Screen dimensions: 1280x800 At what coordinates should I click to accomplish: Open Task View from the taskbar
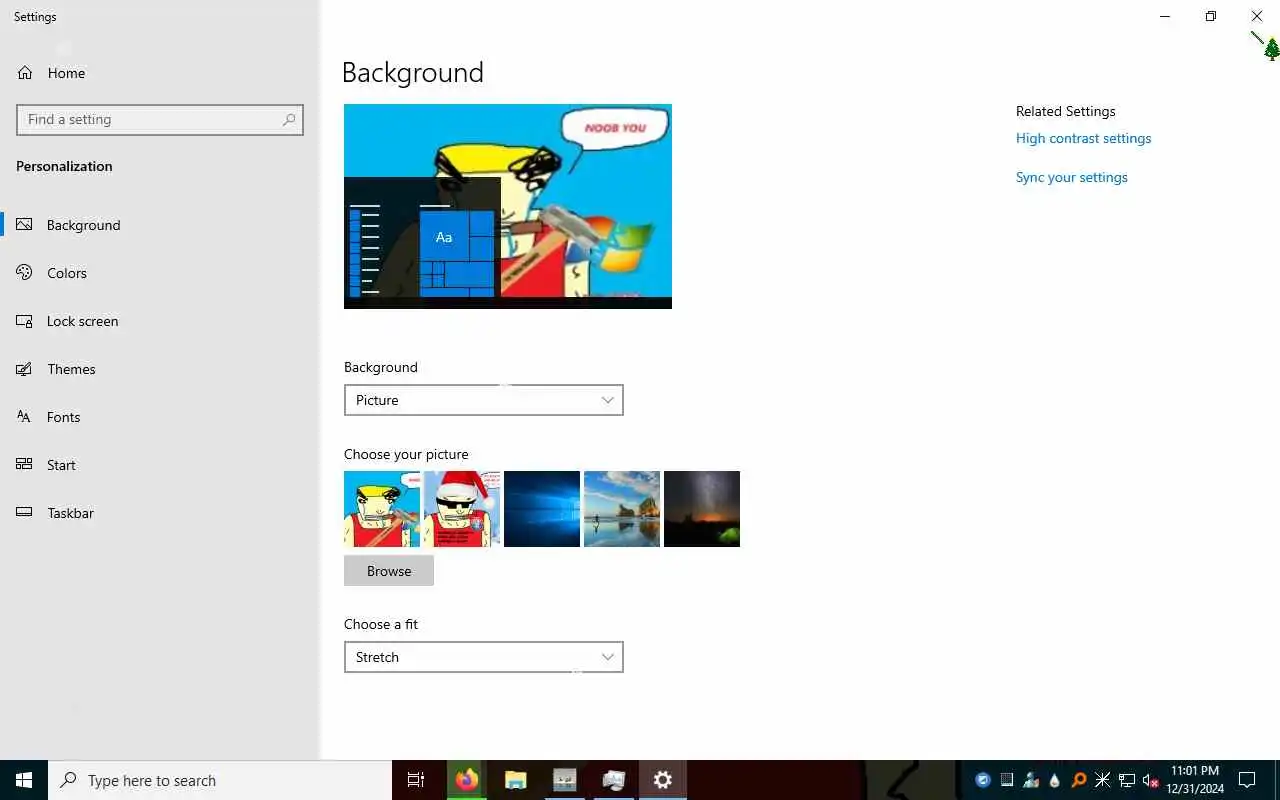point(416,780)
